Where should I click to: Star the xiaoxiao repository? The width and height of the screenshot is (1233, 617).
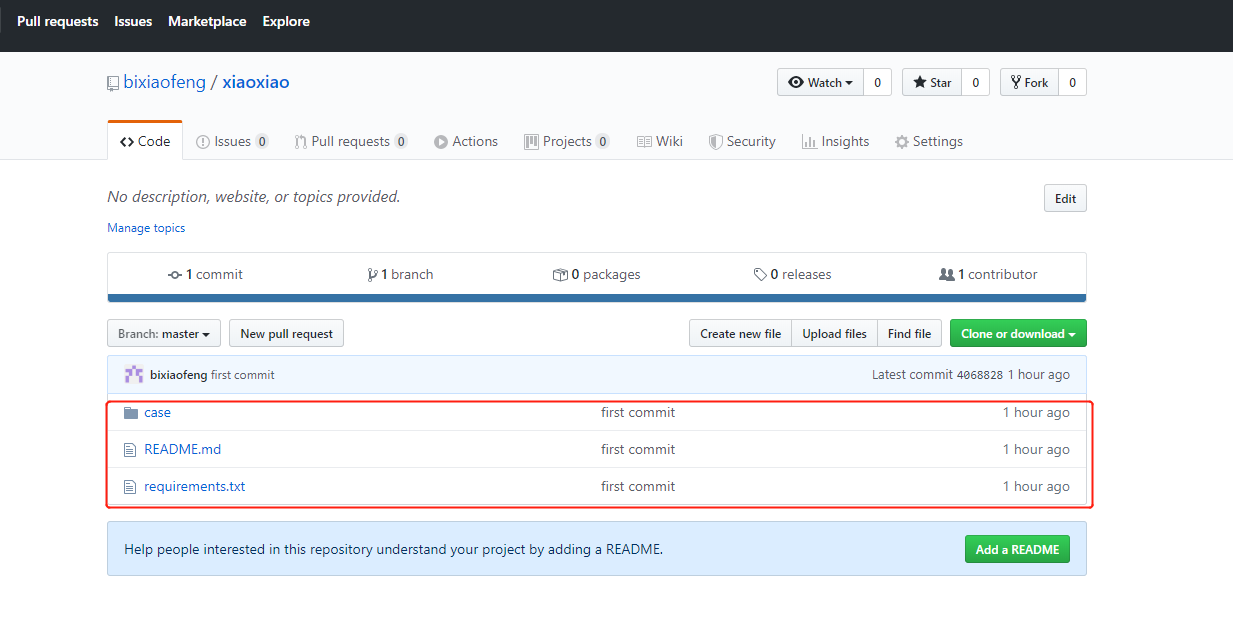click(932, 83)
